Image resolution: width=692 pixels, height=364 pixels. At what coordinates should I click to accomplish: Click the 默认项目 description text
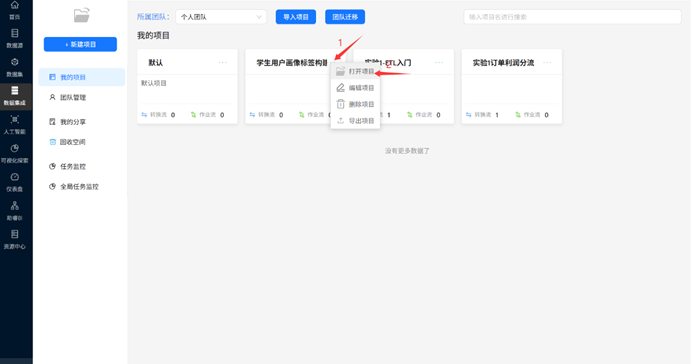coord(154,83)
